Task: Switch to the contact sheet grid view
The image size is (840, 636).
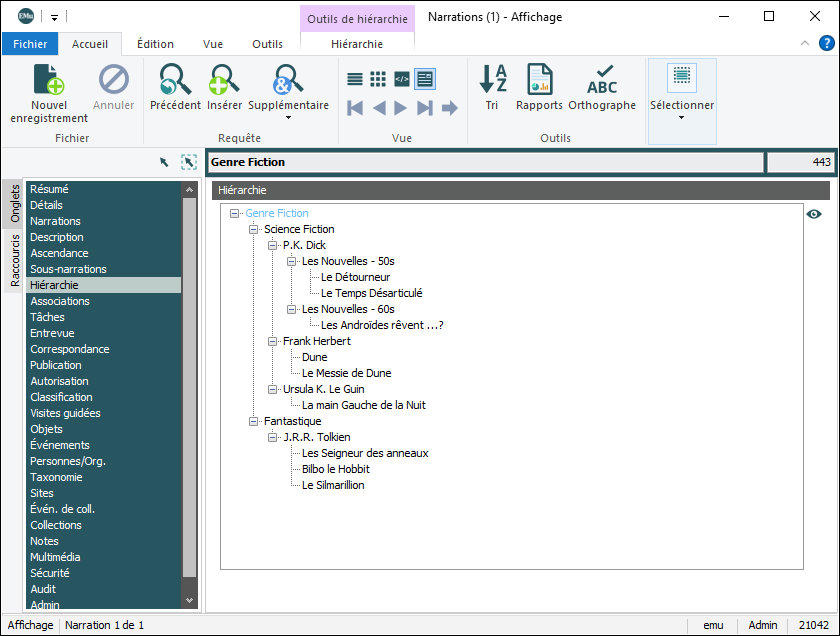Action: pos(378,79)
